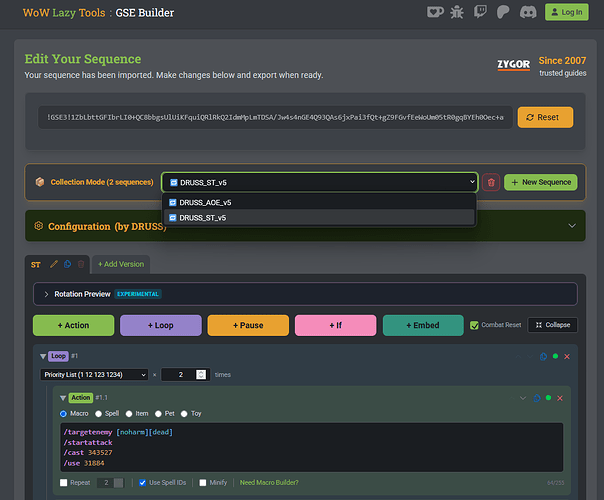The height and width of the screenshot is (500, 604).
Task: Remove Loop #1 with red X
Action: pos(567,356)
